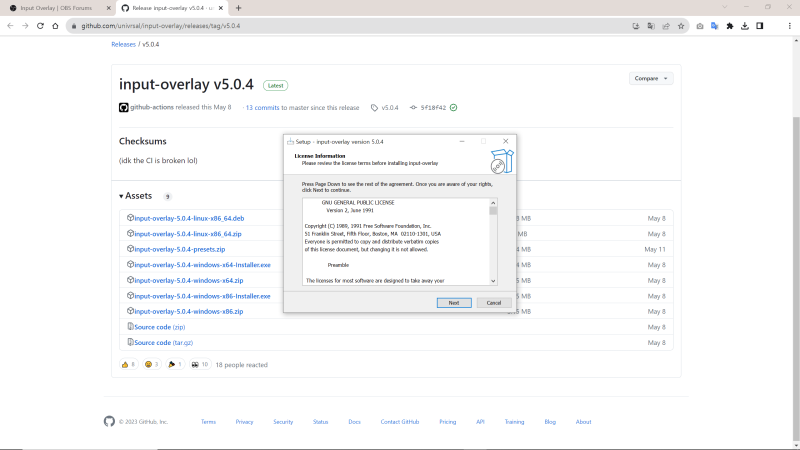Click the GitHub logo in the footer
Viewport: 800px width, 450px height.
109,421
